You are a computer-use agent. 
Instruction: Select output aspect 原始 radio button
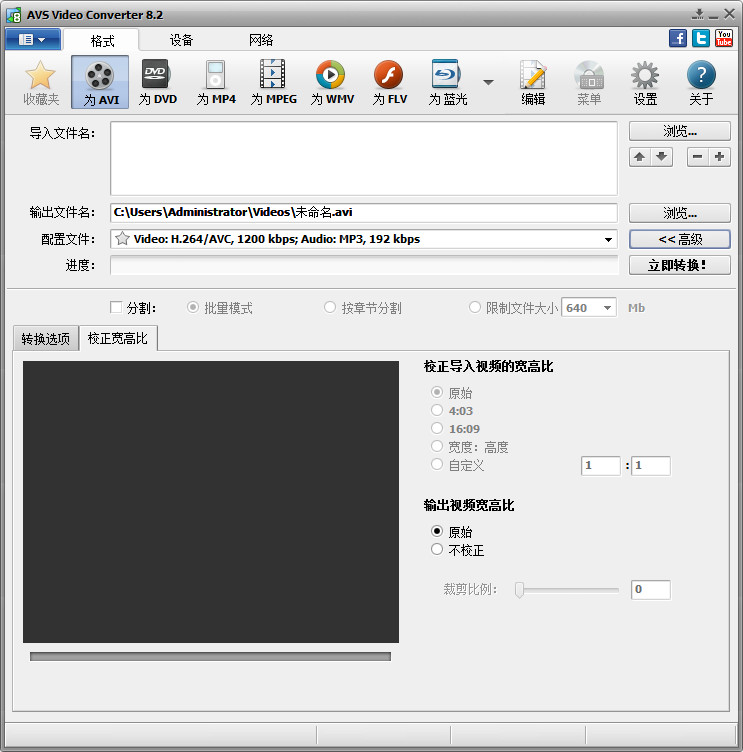pyautogui.click(x=436, y=531)
